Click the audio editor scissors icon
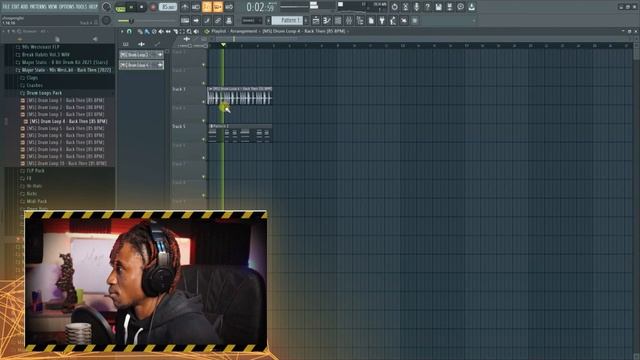640x360 pixels. 405,7
